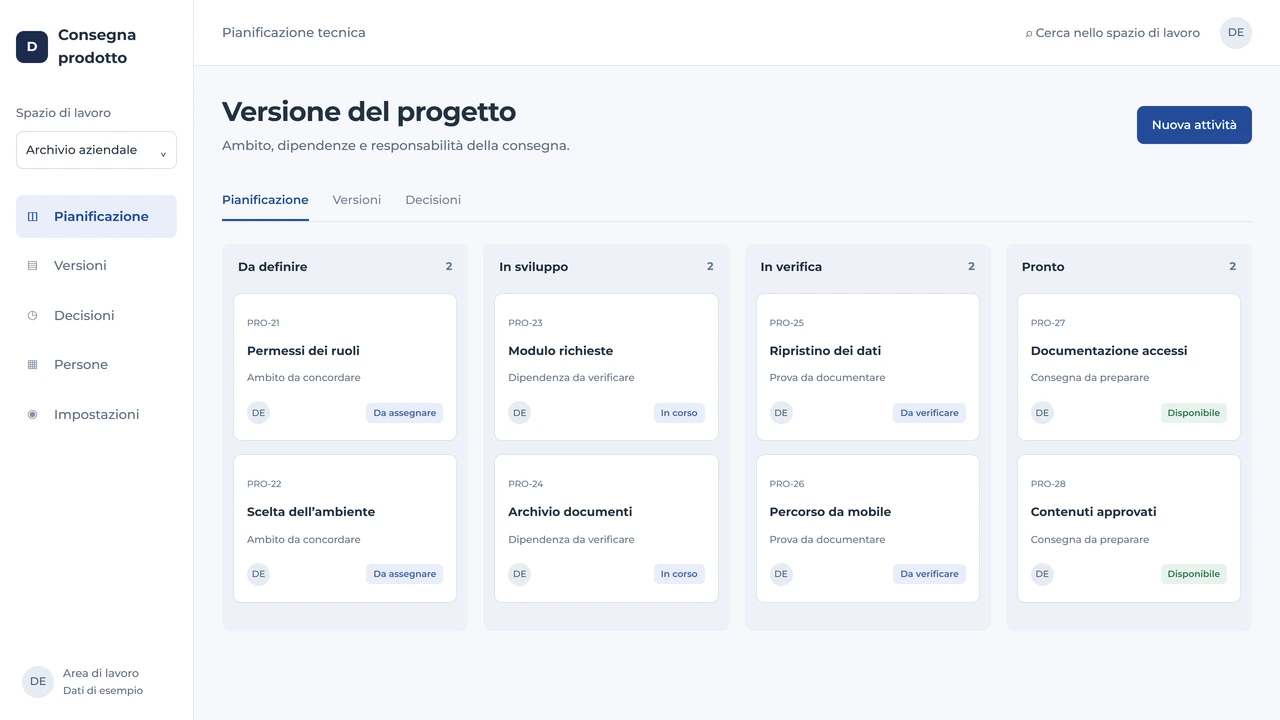Click the PRO-22 card identifier
This screenshot has height=720, width=1280.
pos(264,484)
